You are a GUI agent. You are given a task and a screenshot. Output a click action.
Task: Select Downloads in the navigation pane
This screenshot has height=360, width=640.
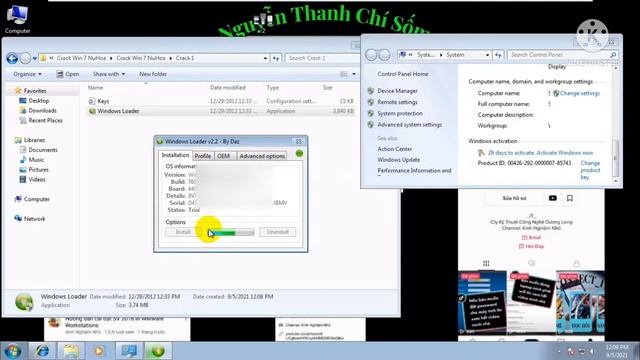[x=42, y=110]
